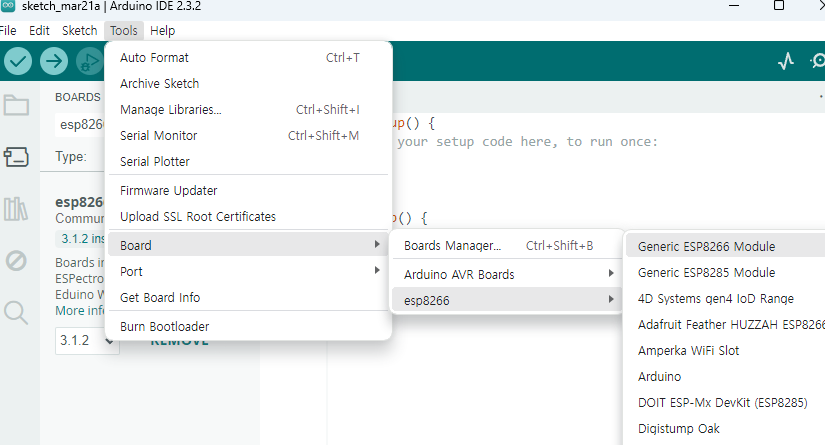Click the boards search field containing esp8266
Screen dimensions: 825x445
80,125
